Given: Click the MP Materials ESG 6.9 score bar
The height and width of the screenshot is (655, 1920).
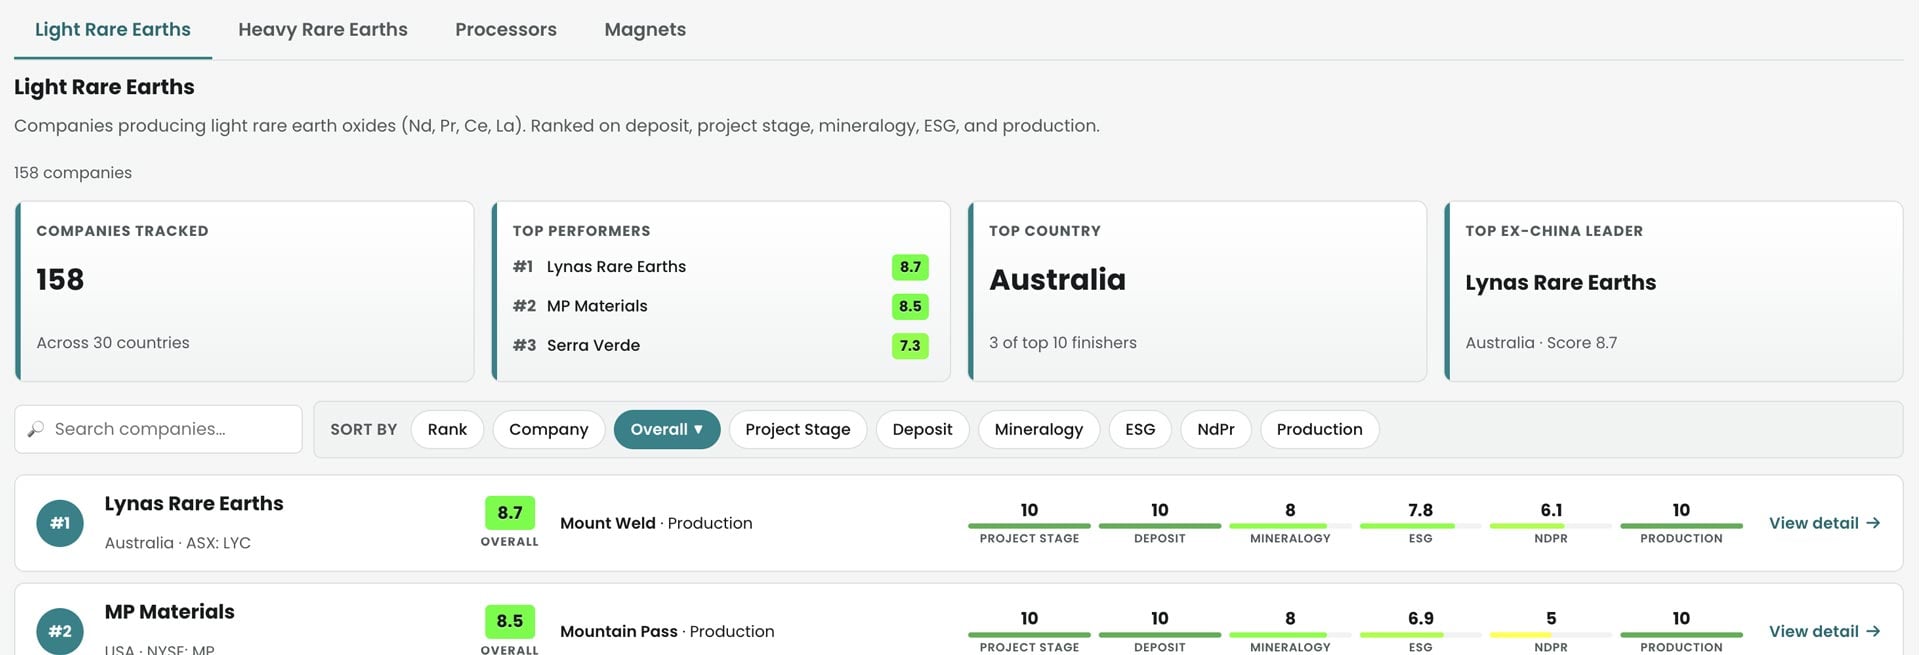Looking at the screenshot, I should (x=1420, y=634).
